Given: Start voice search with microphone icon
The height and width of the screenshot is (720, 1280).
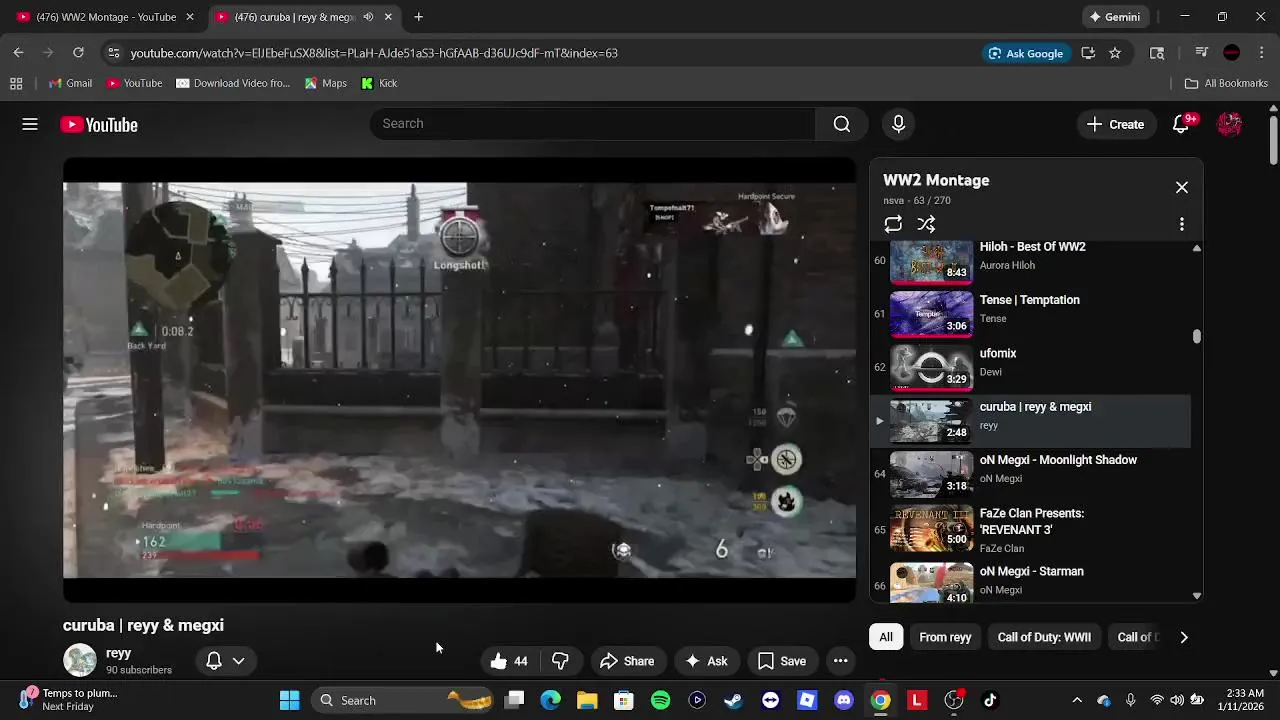Looking at the screenshot, I should click(898, 124).
